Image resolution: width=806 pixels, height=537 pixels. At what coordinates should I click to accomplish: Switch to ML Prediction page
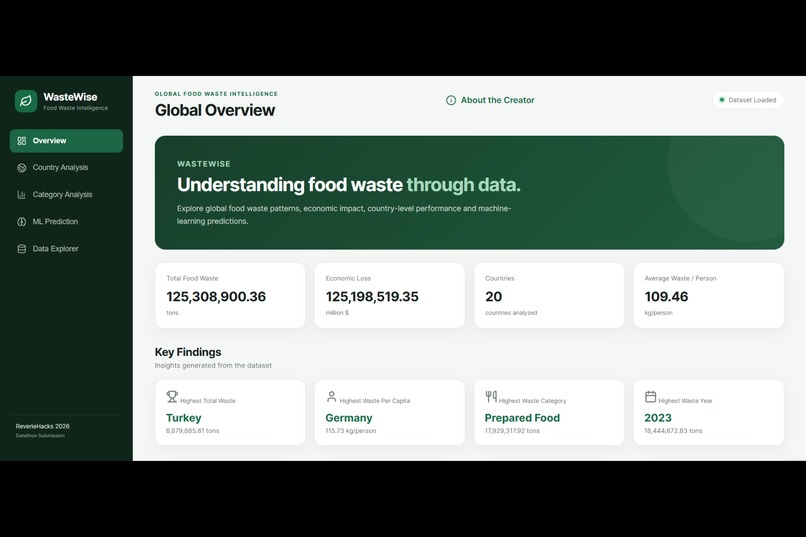click(x=66, y=221)
